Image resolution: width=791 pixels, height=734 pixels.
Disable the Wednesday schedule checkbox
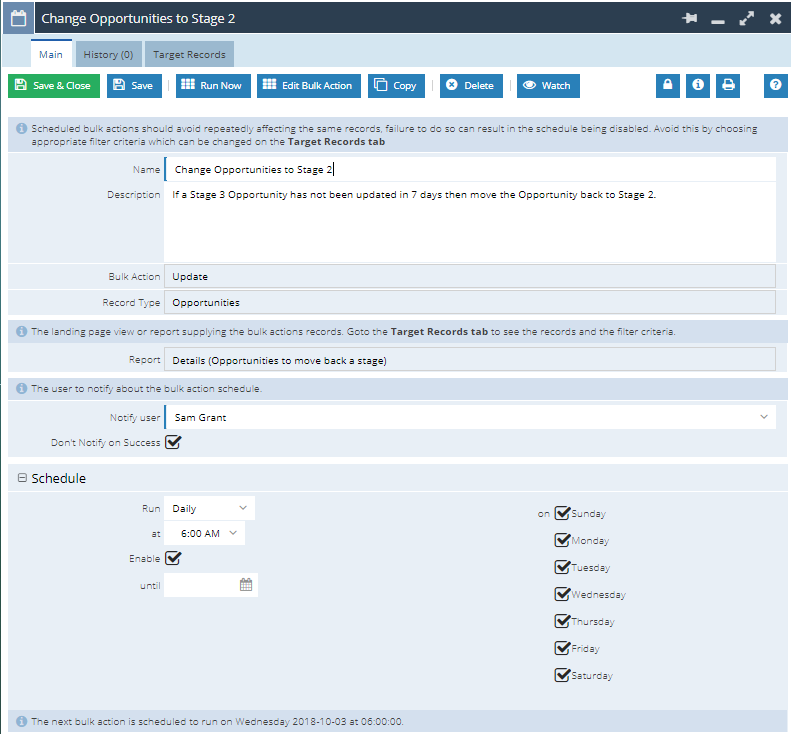click(x=562, y=595)
